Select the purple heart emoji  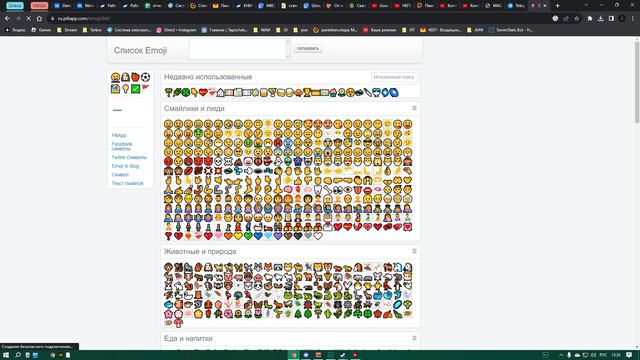point(278,236)
